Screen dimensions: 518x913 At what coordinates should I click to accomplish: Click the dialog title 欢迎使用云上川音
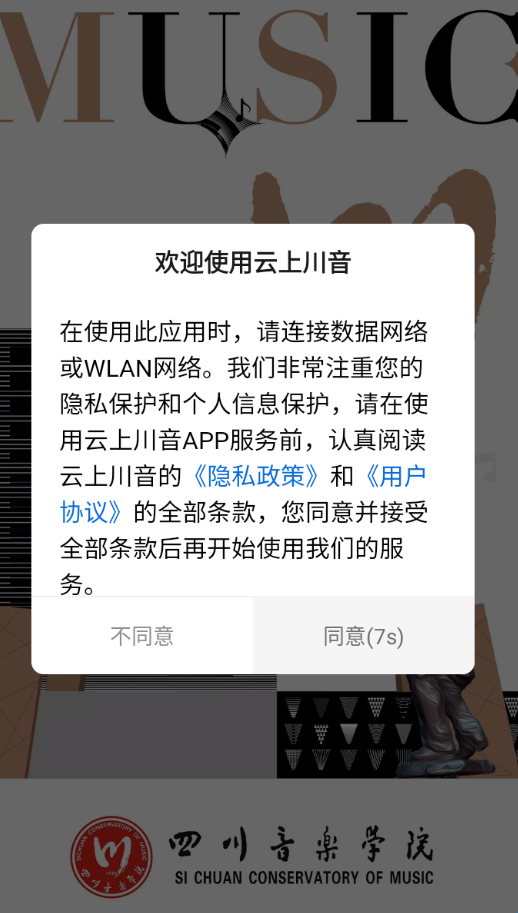click(253, 263)
